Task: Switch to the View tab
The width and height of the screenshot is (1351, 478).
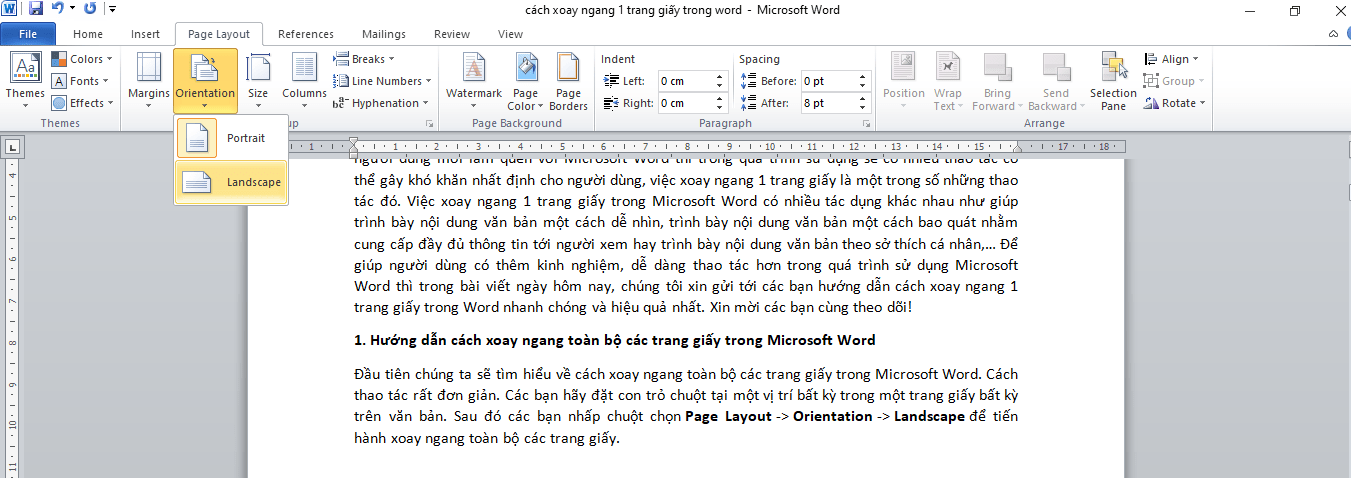Action: (x=510, y=34)
